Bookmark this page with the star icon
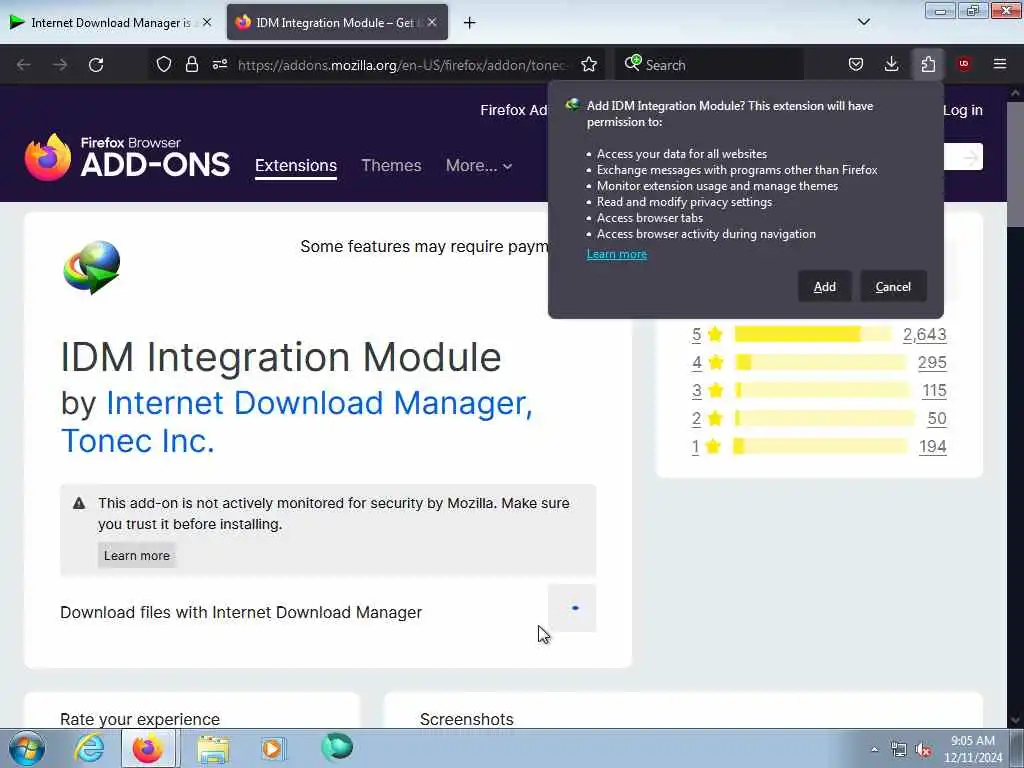The width and height of the screenshot is (1024, 768). (589, 65)
